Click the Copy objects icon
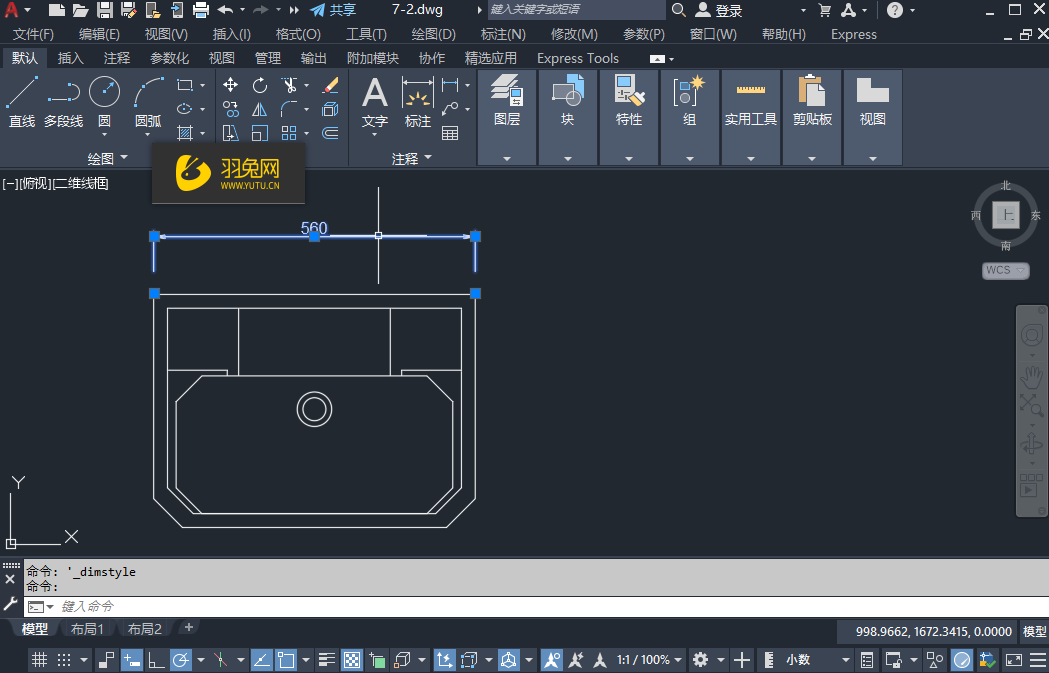Viewport: 1049px width, 673px height. click(231, 109)
